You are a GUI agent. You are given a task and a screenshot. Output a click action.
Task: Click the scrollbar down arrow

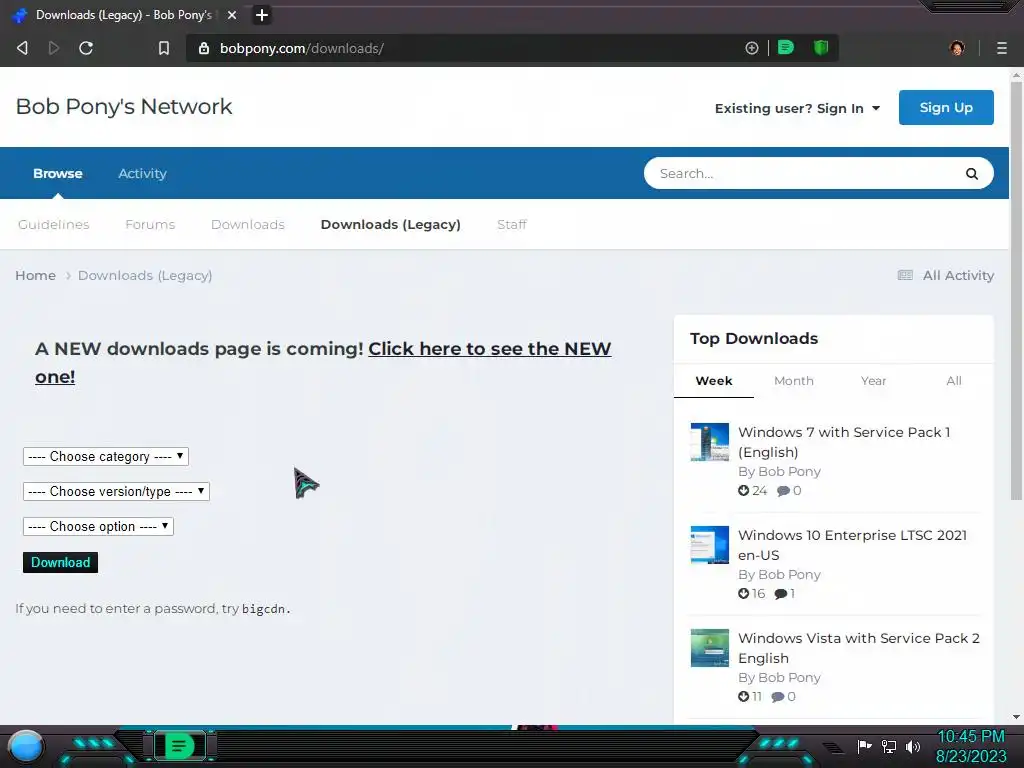pyautogui.click(x=1016, y=717)
